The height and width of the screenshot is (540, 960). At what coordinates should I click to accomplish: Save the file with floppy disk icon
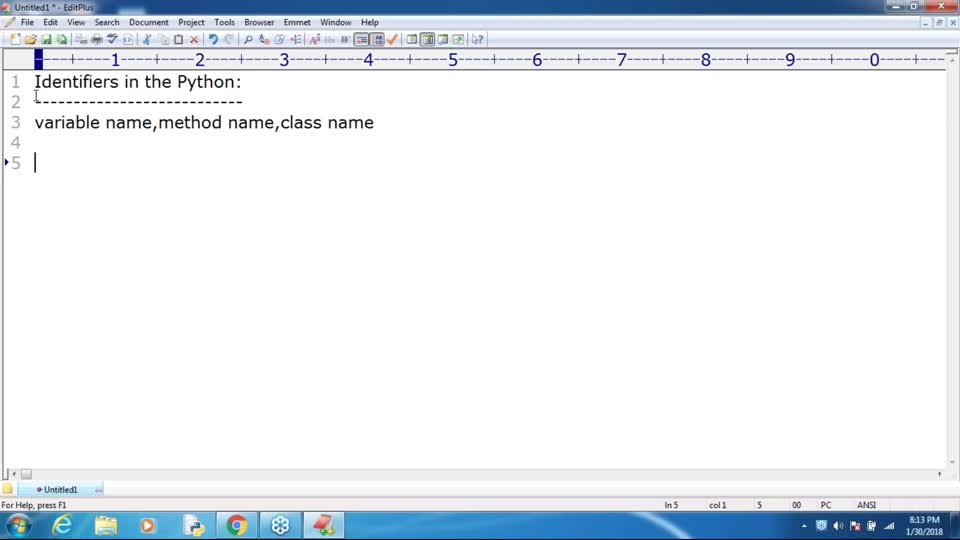pos(47,40)
